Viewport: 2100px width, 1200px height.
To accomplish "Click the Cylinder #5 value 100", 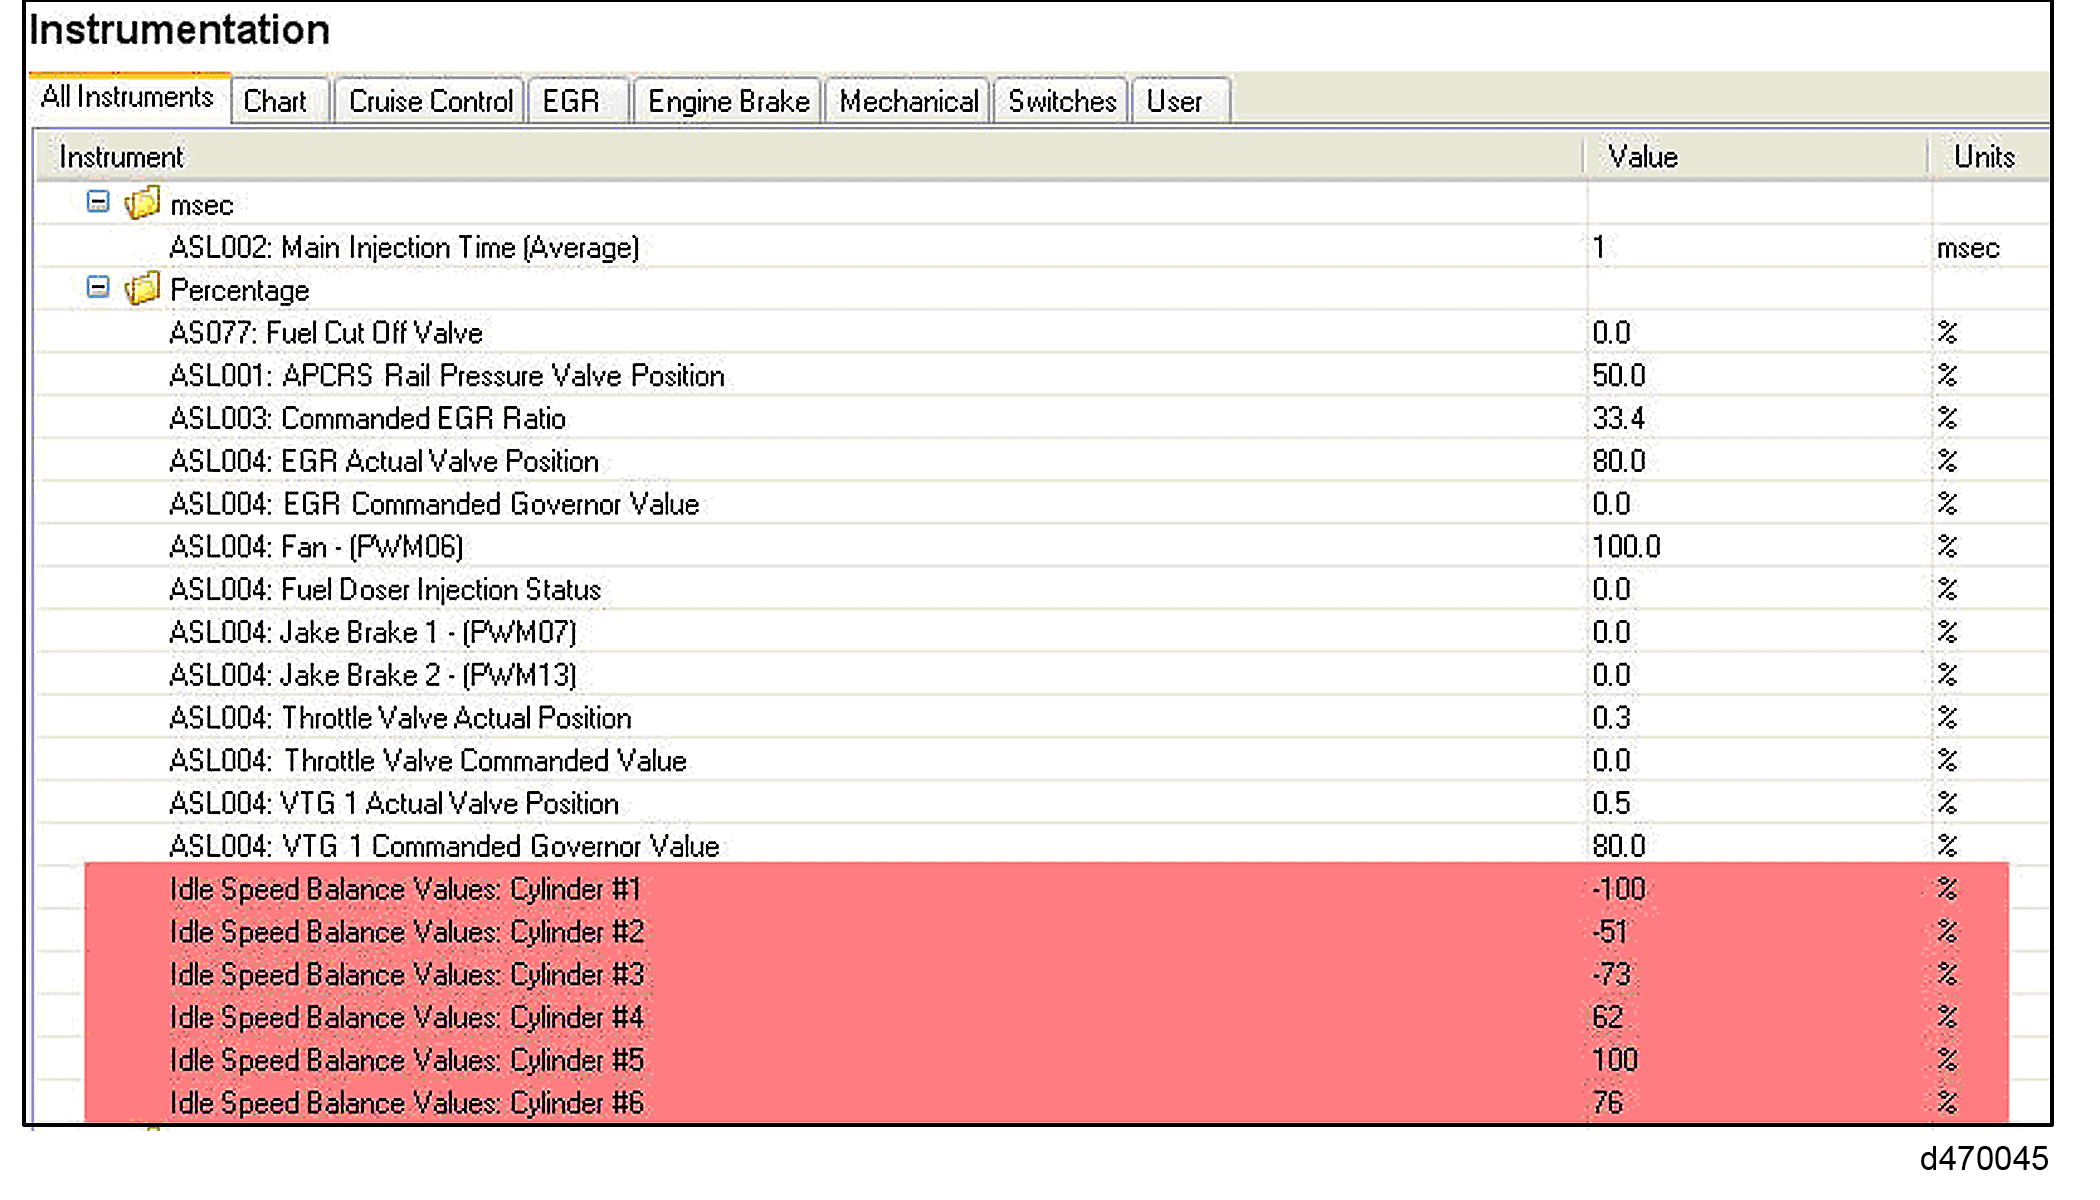I will pos(1615,1060).
